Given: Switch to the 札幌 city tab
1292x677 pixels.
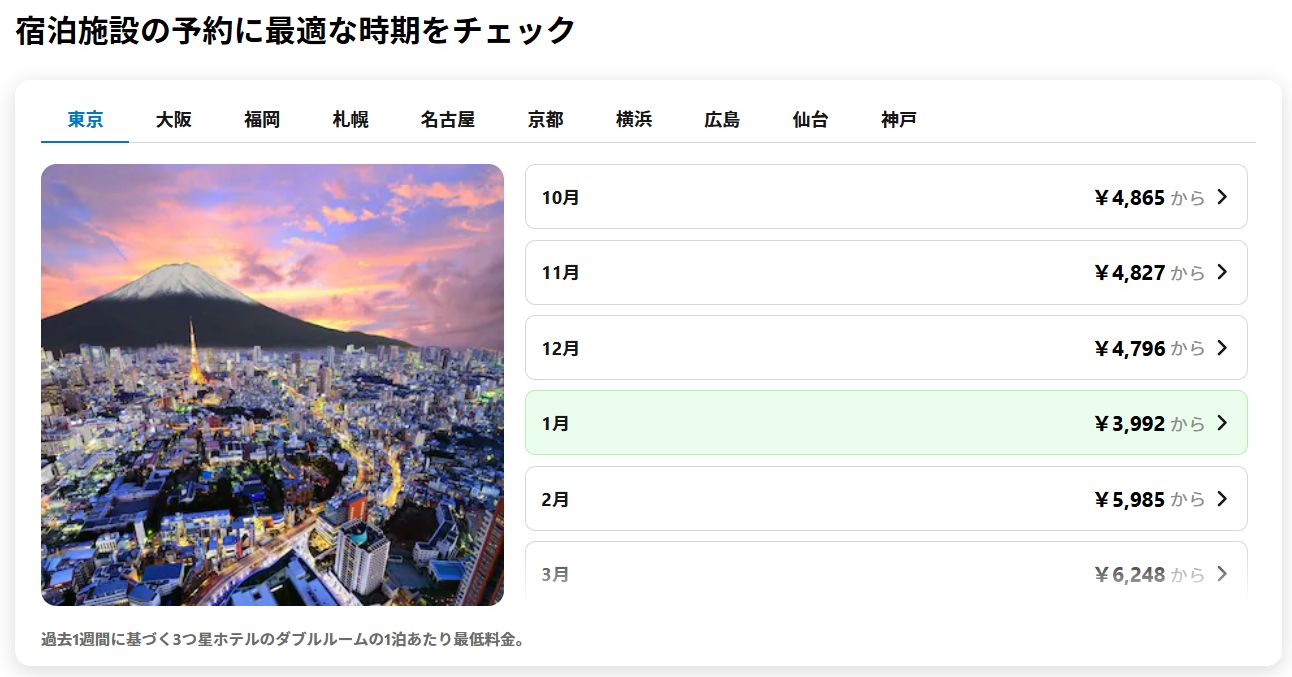Looking at the screenshot, I should tap(350, 120).
